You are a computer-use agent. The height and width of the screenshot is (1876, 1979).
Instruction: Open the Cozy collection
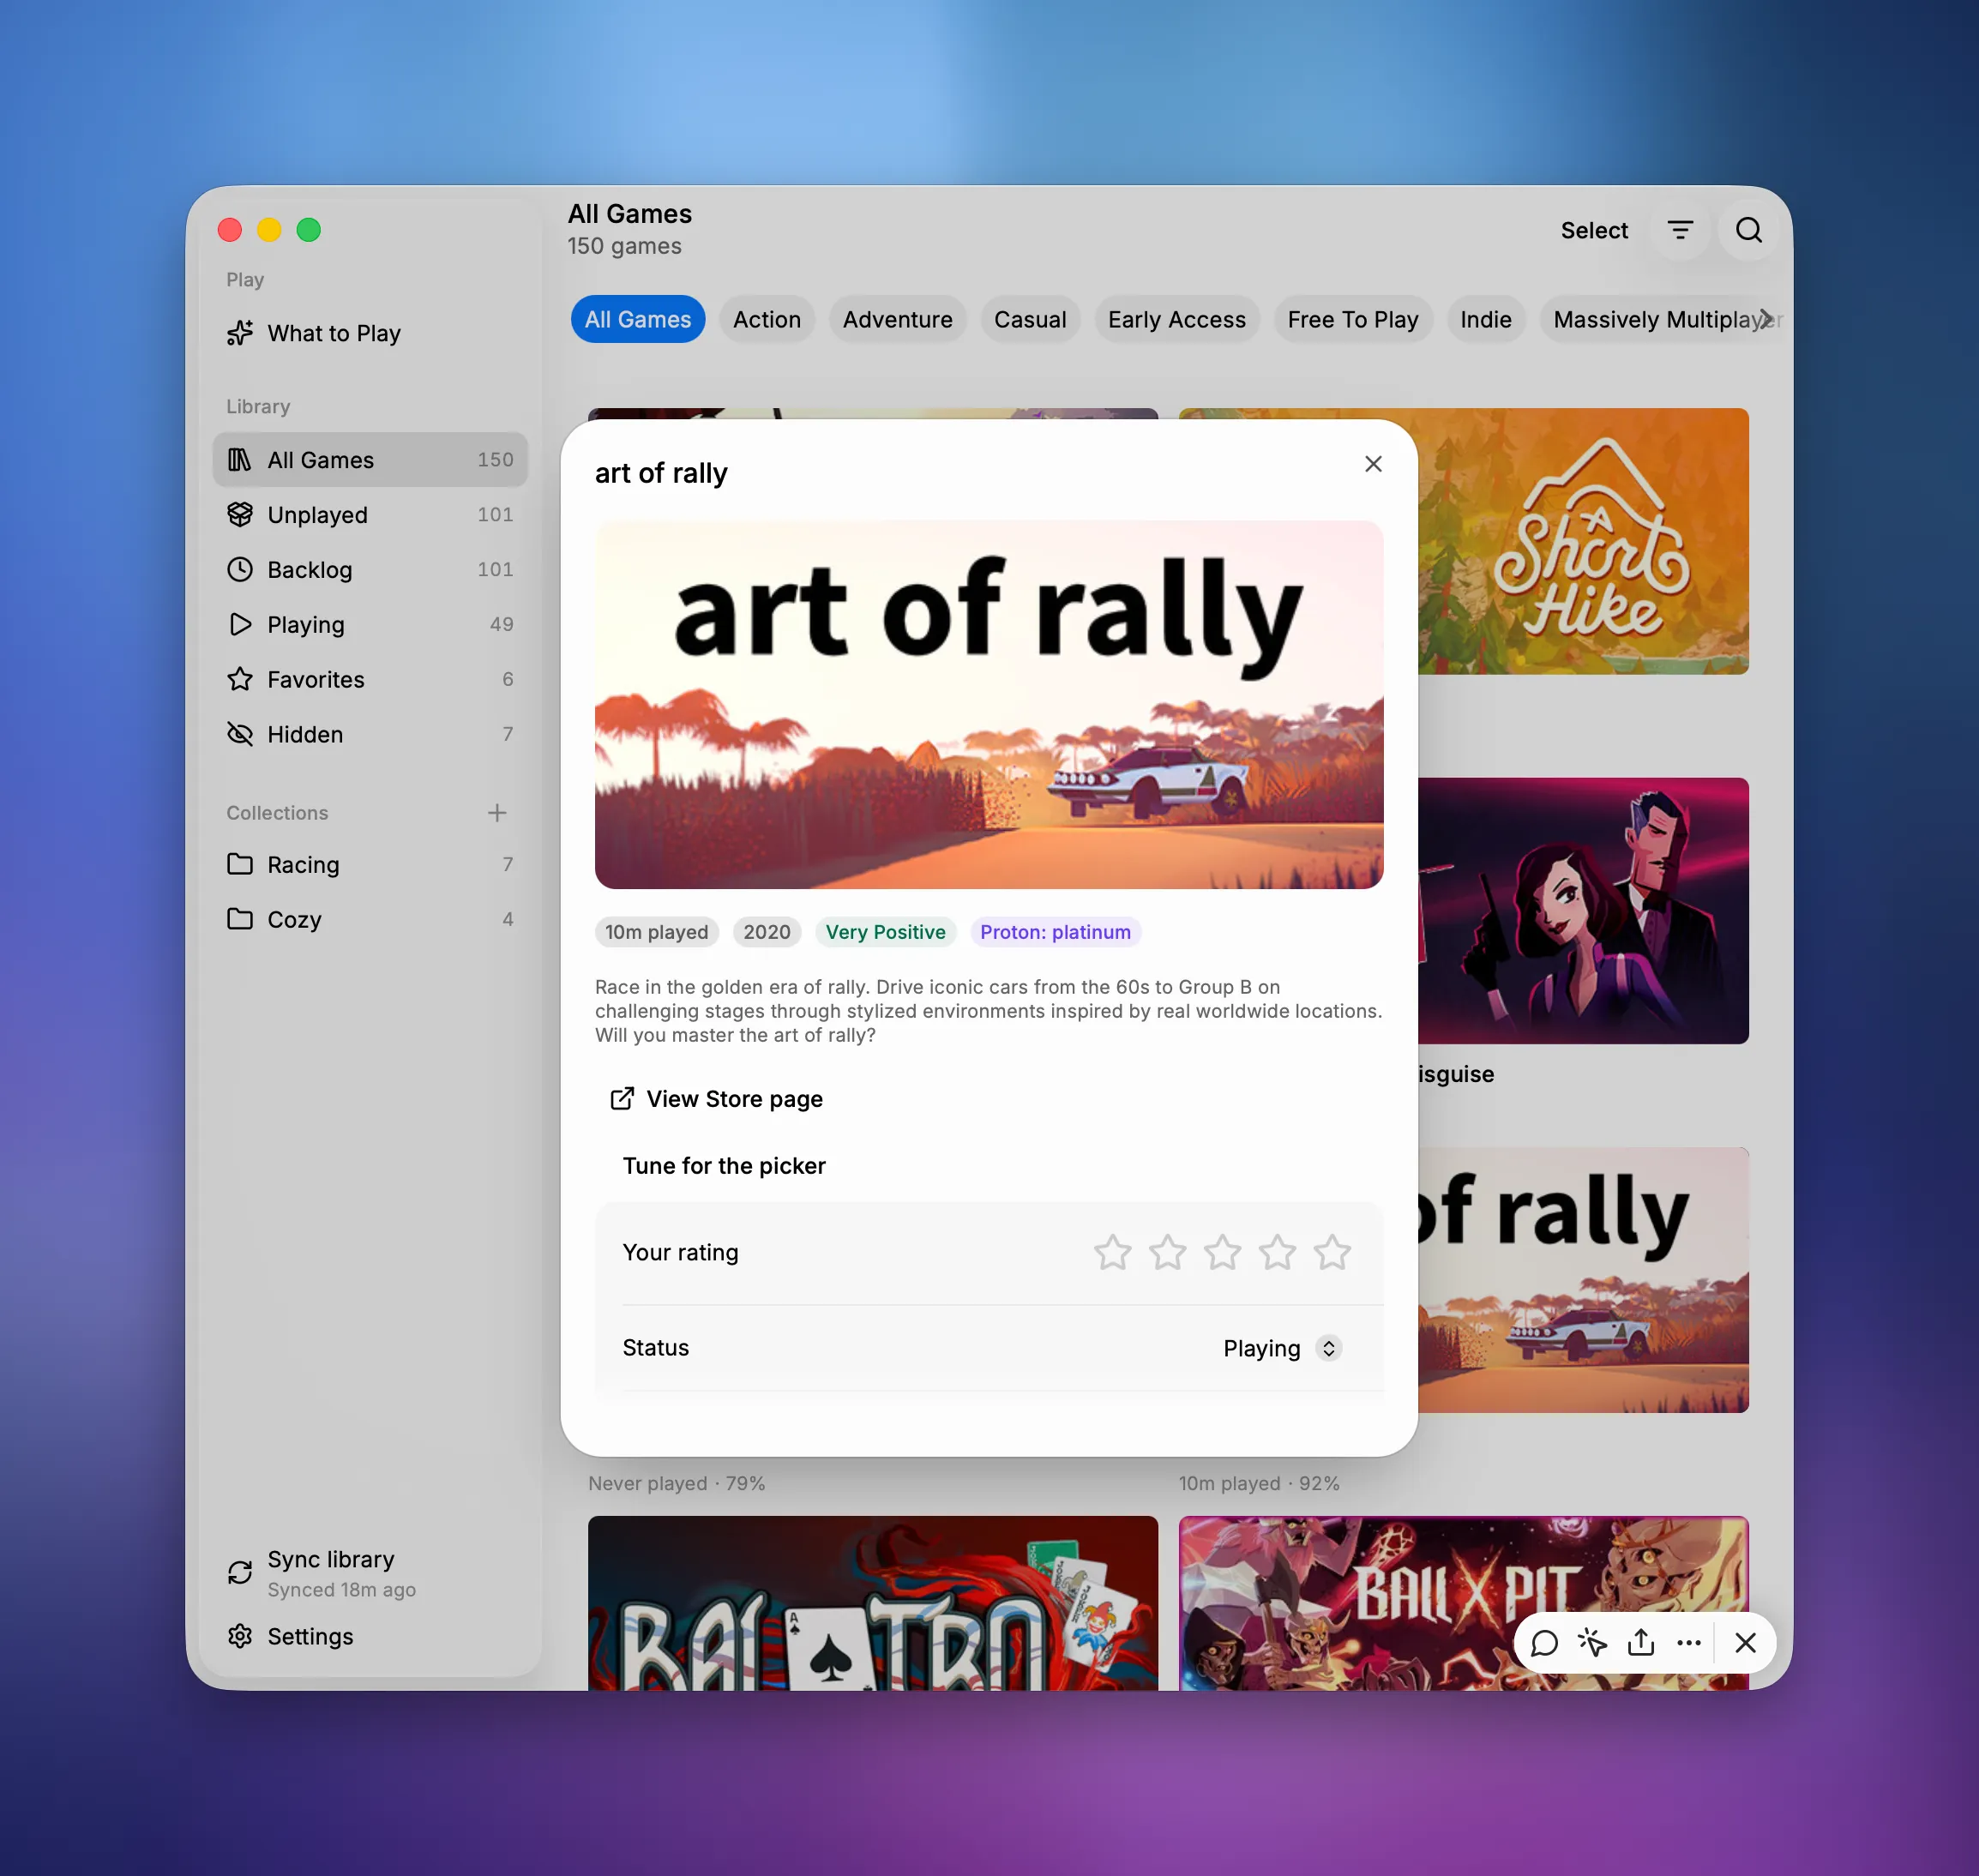pos(370,920)
